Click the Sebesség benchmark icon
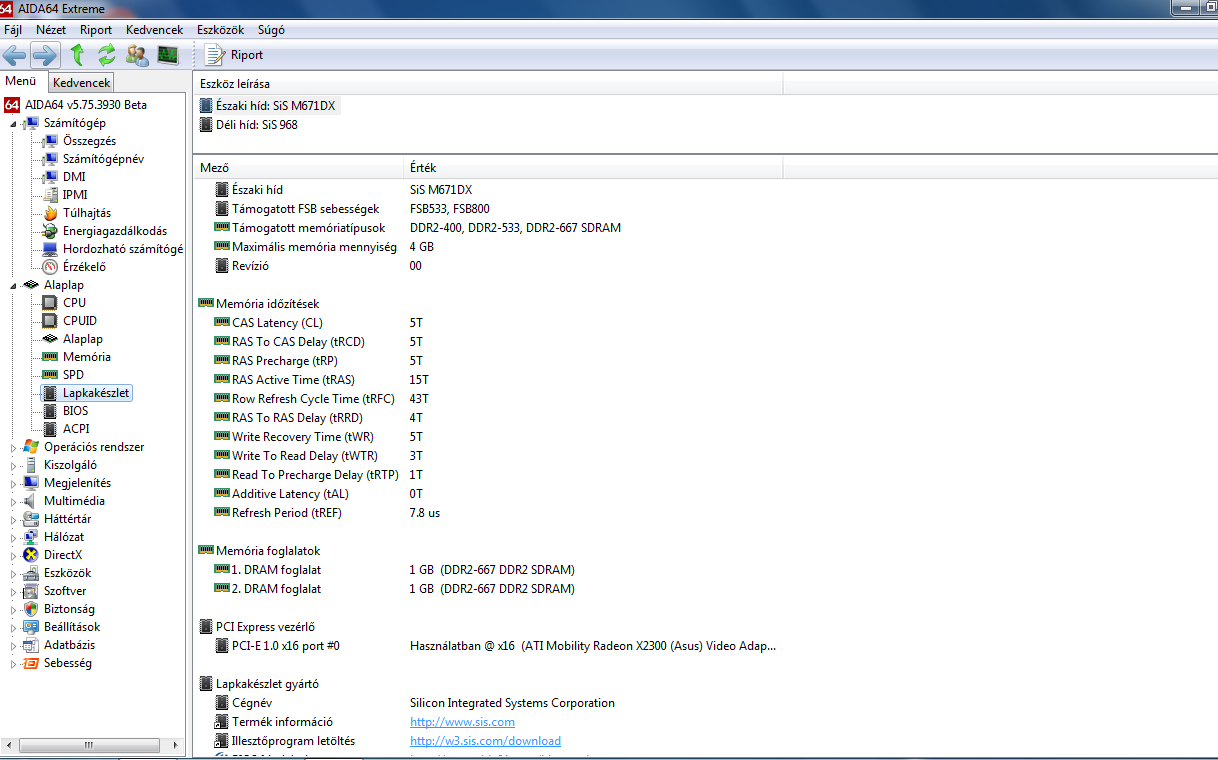 pos(31,663)
